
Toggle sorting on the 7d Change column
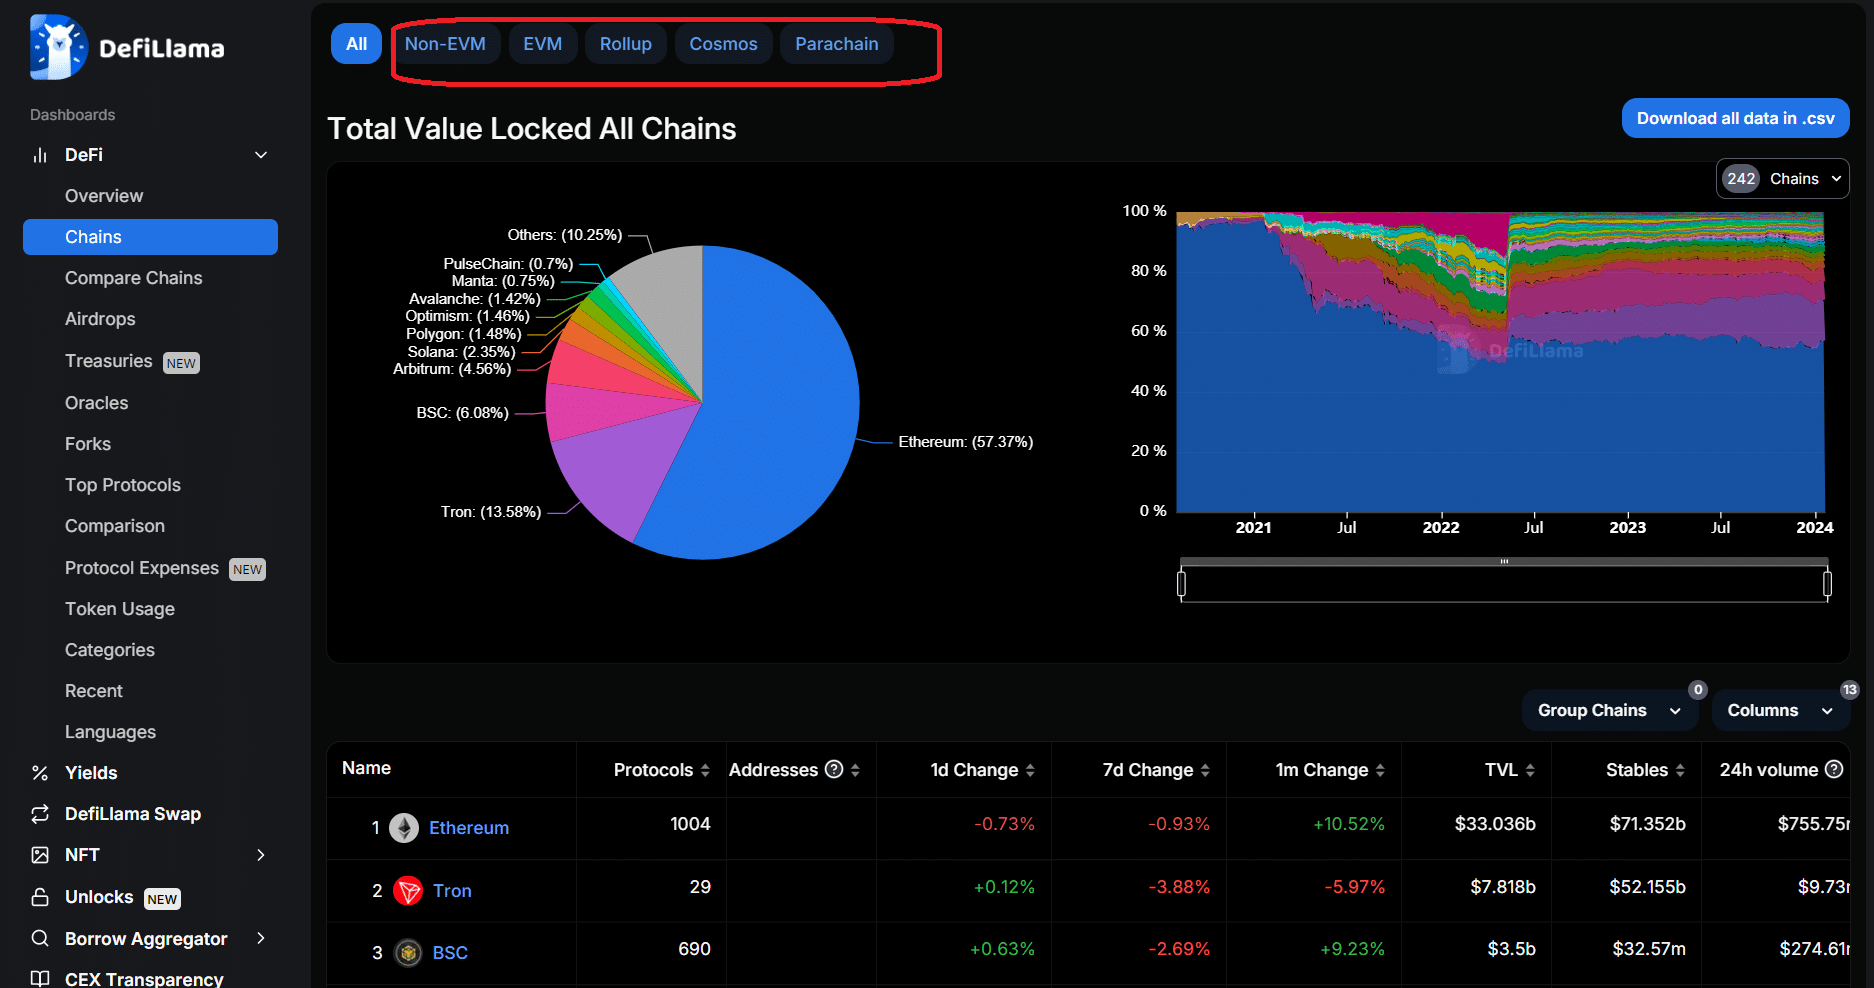[1205, 769]
